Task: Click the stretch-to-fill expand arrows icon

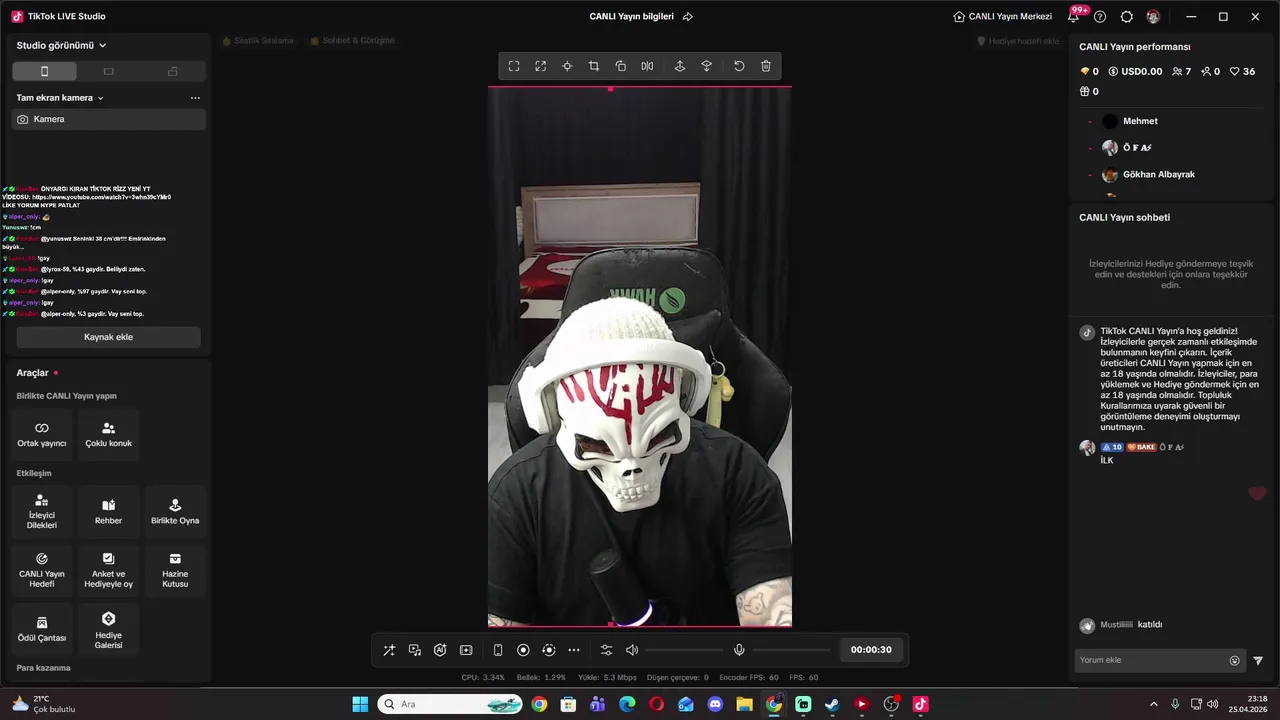Action: (540, 66)
